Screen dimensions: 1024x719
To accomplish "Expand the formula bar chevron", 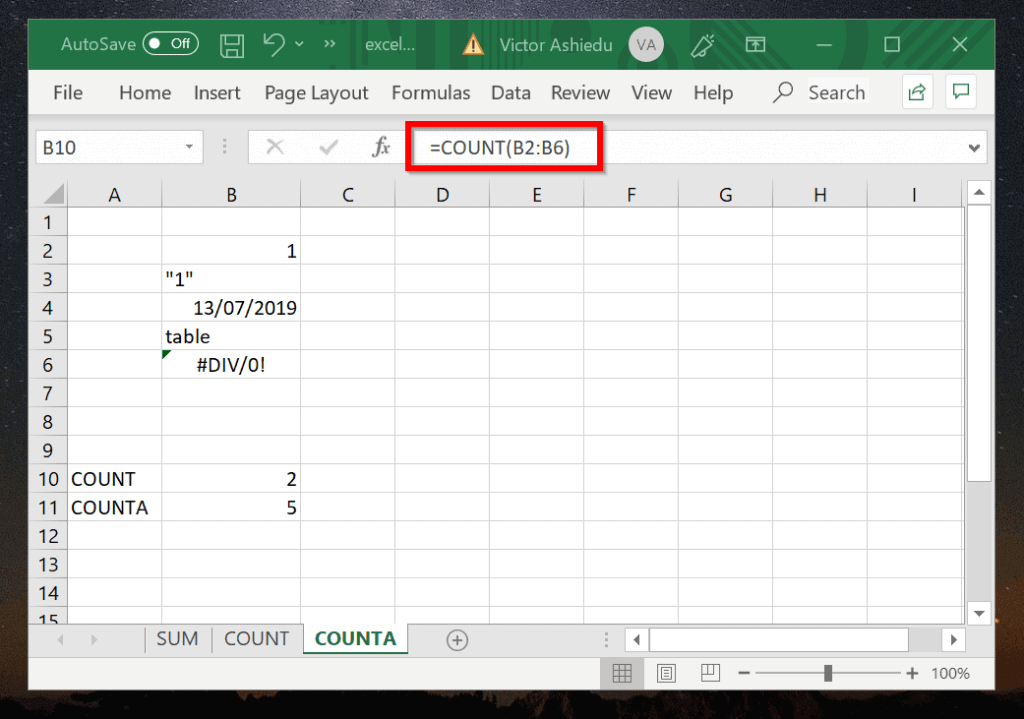I will 974,148.
